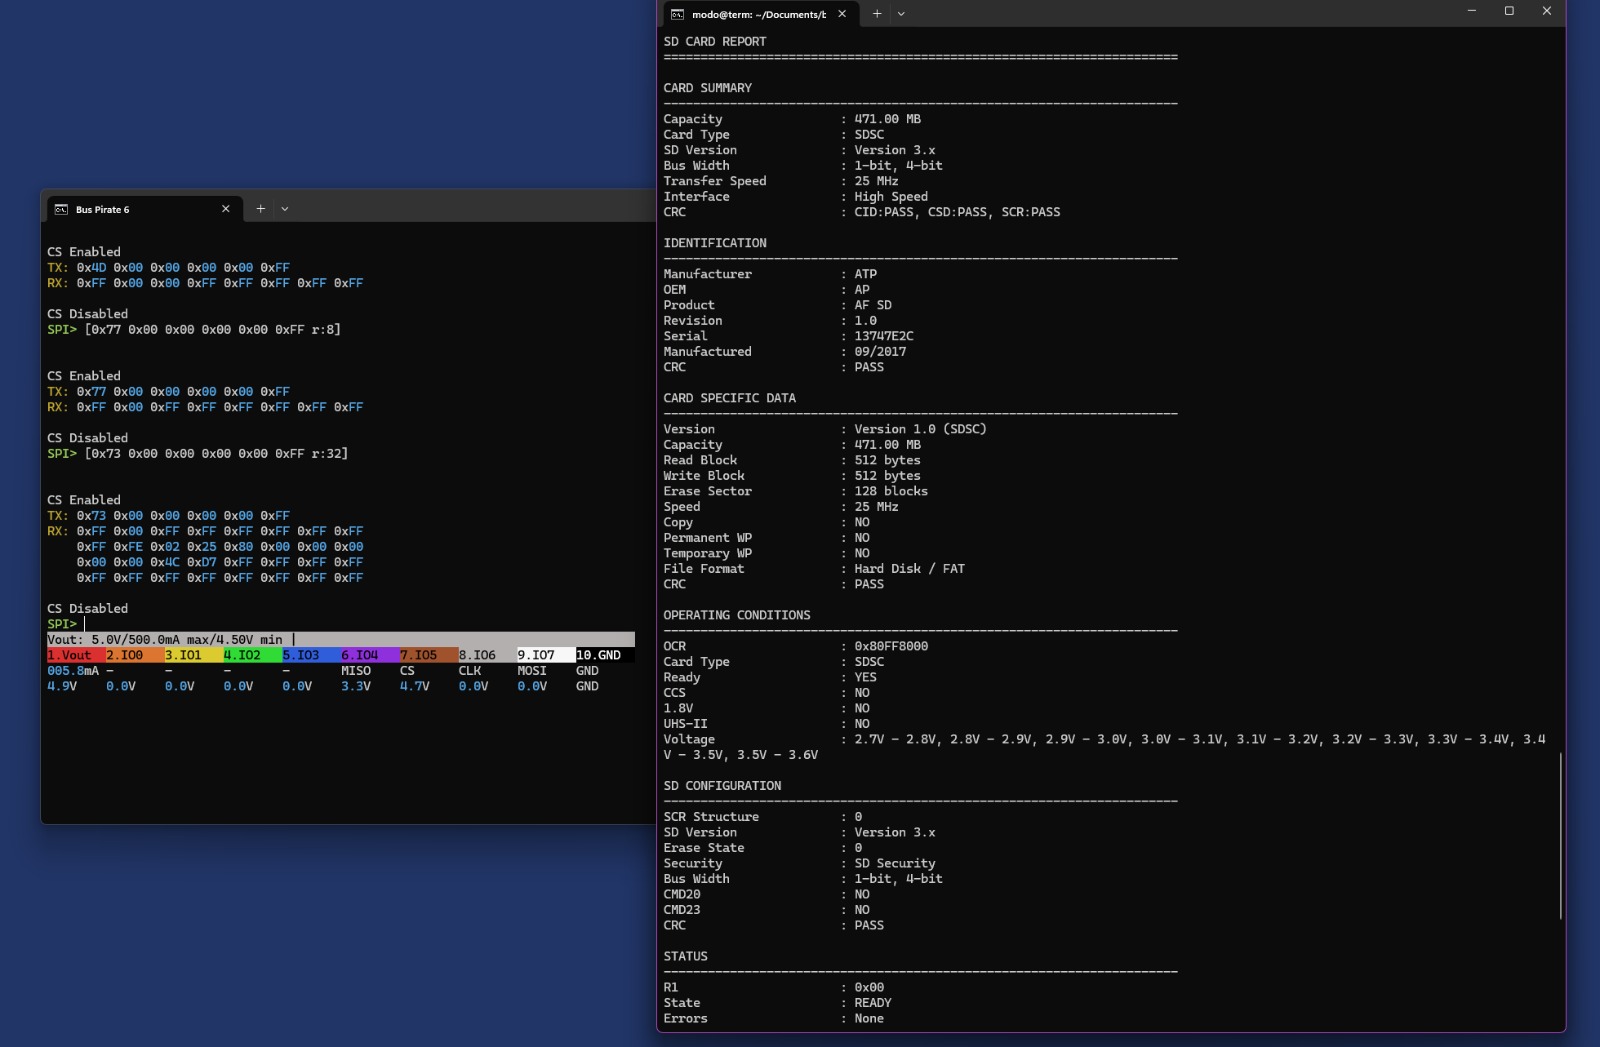Open new tab in Bus Pirate window
The image size is (1600, 1047).
260,209
